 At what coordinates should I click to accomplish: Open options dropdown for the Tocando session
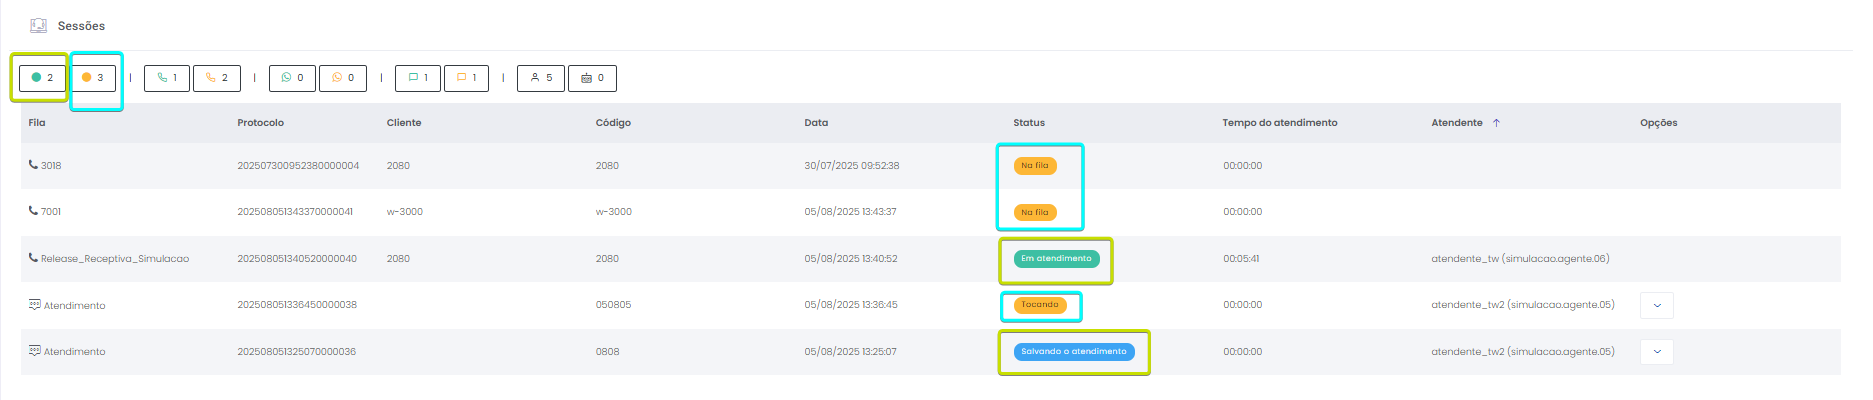[x=1656, y=305]
